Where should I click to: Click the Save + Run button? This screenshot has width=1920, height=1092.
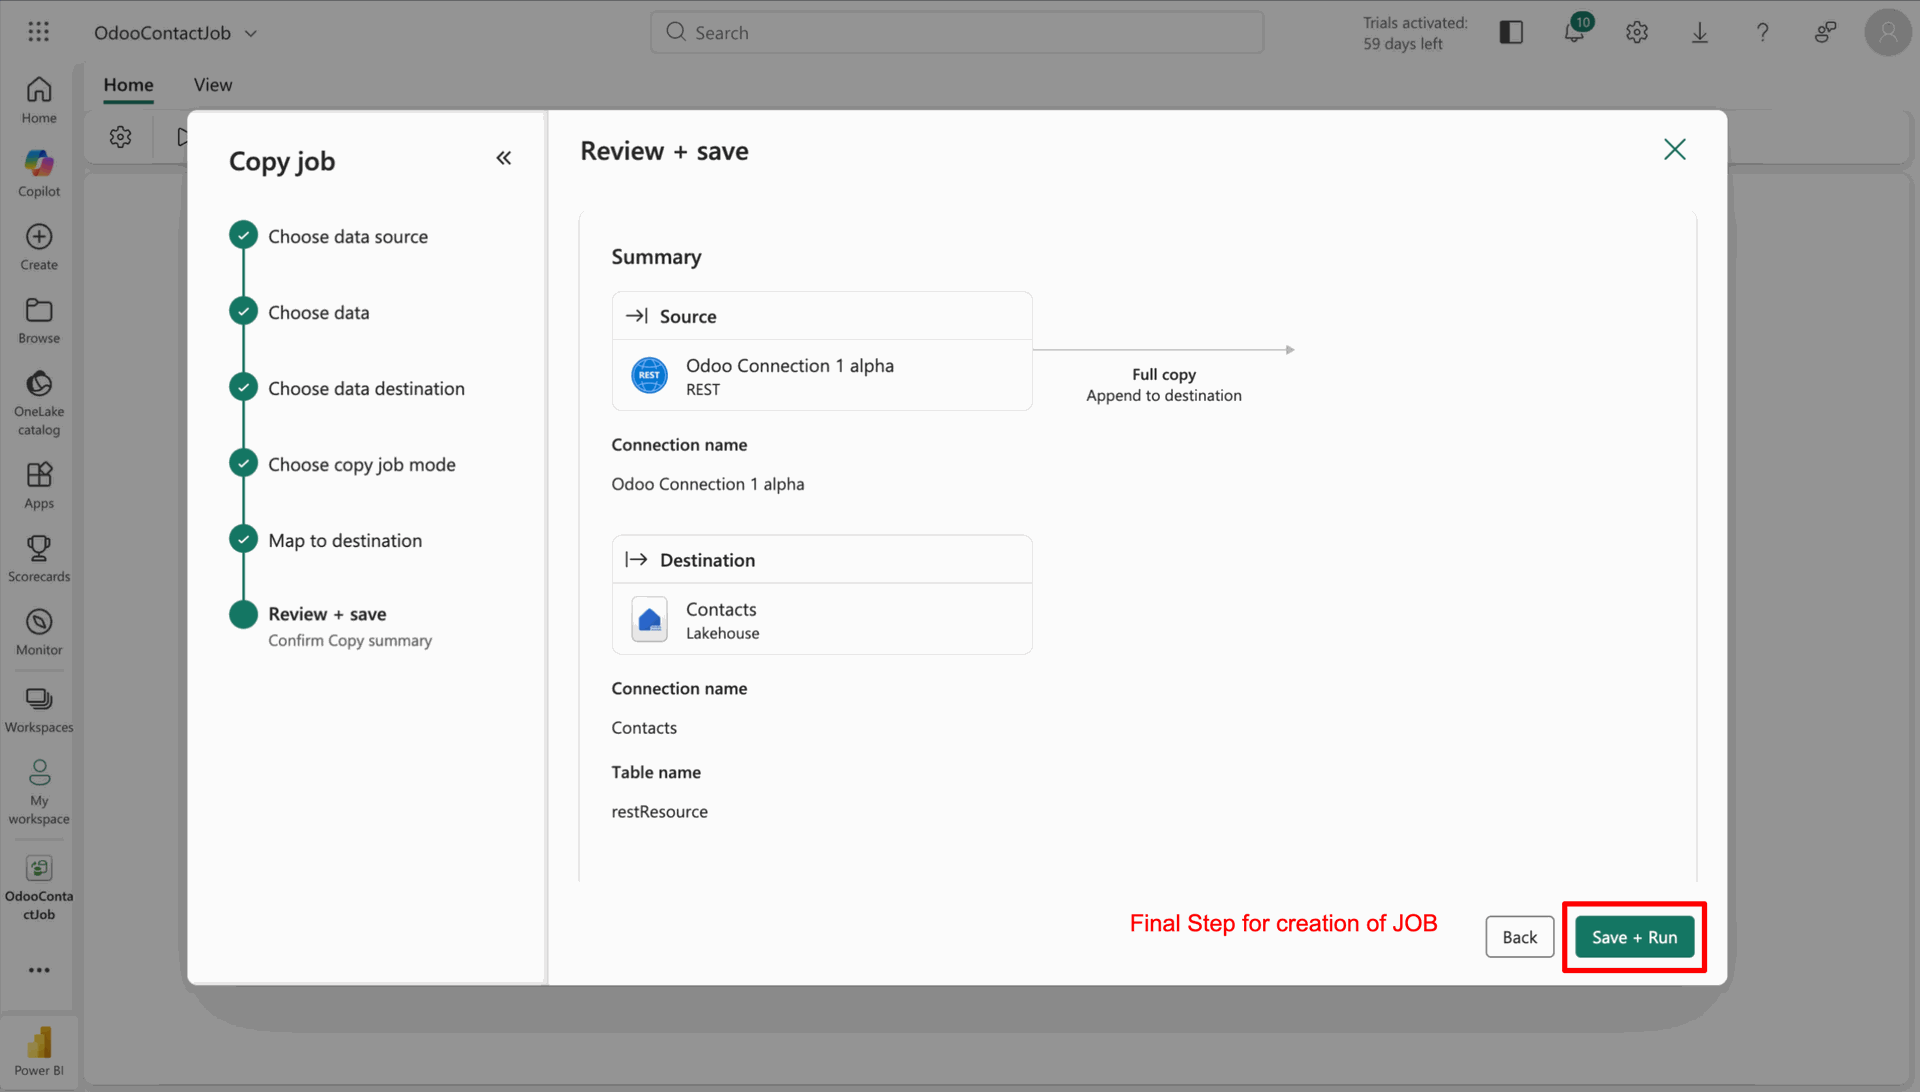[x=1634, y=937]
